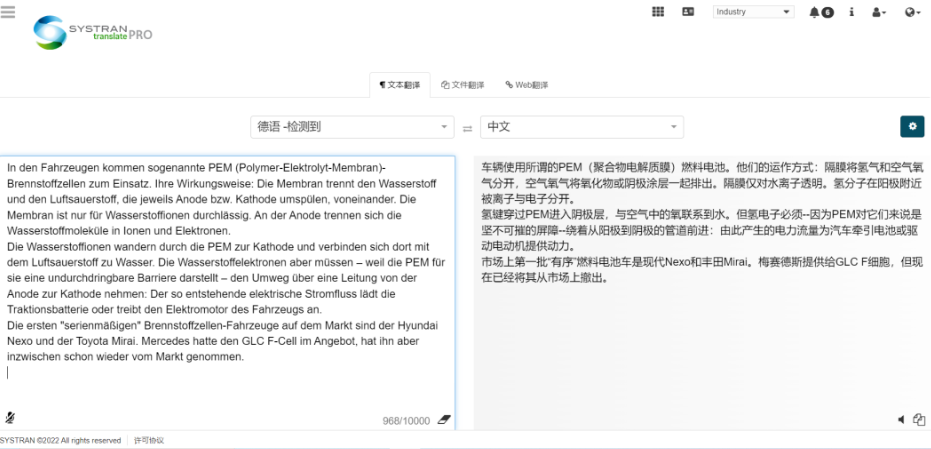Open the user account menu
The image size is (931, 449).
[879, 12]
